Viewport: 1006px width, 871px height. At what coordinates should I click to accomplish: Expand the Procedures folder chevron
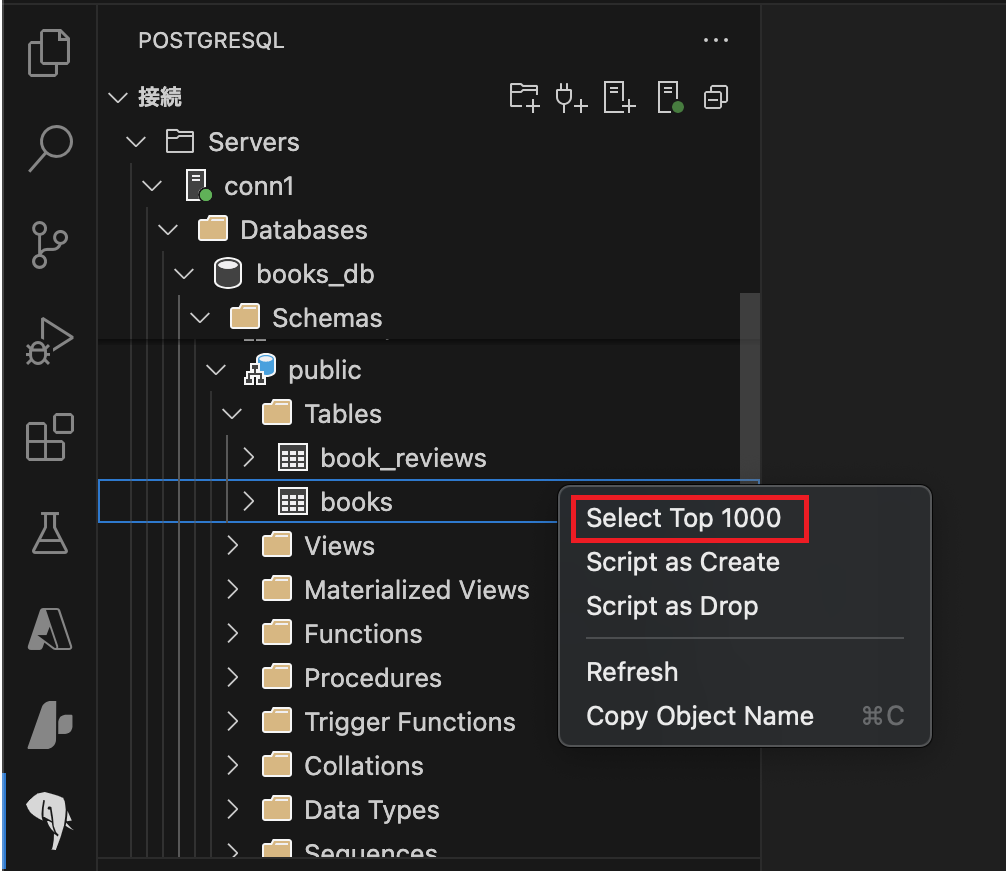click(233, 677)
